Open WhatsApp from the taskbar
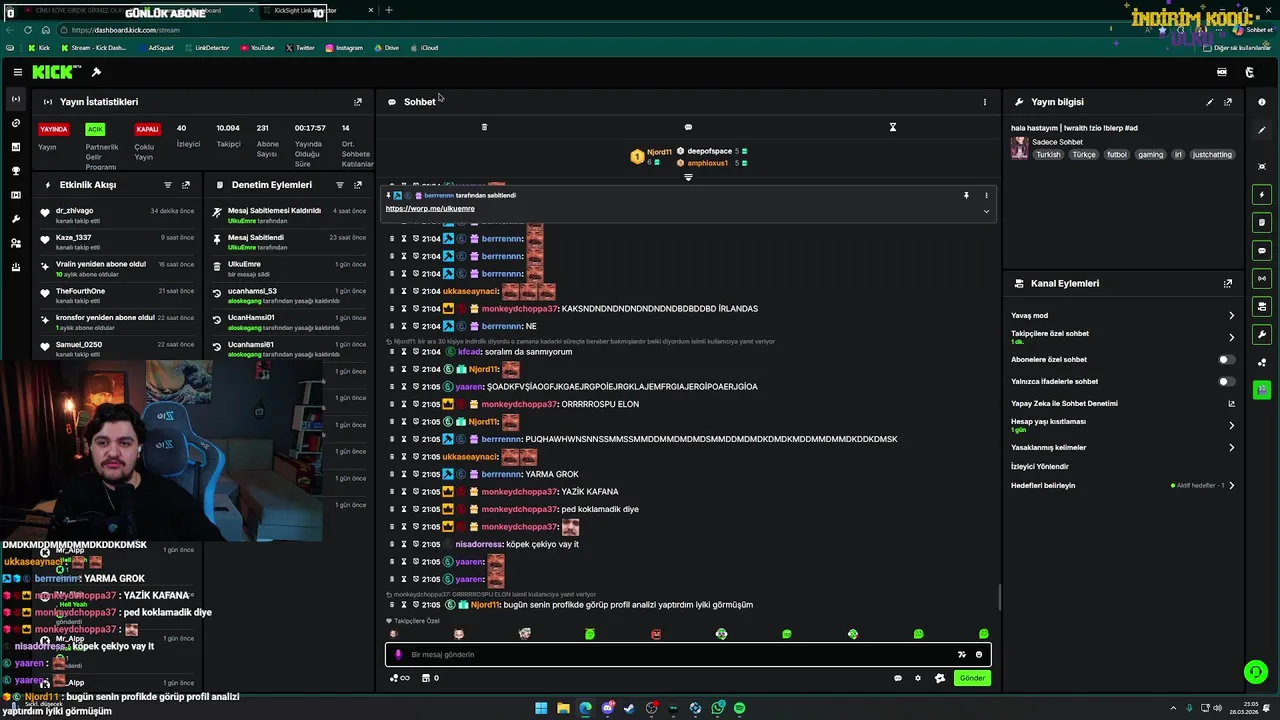The height and width of the screenshot is (720, 1280). pyautogui.click(x=718, y=708)
